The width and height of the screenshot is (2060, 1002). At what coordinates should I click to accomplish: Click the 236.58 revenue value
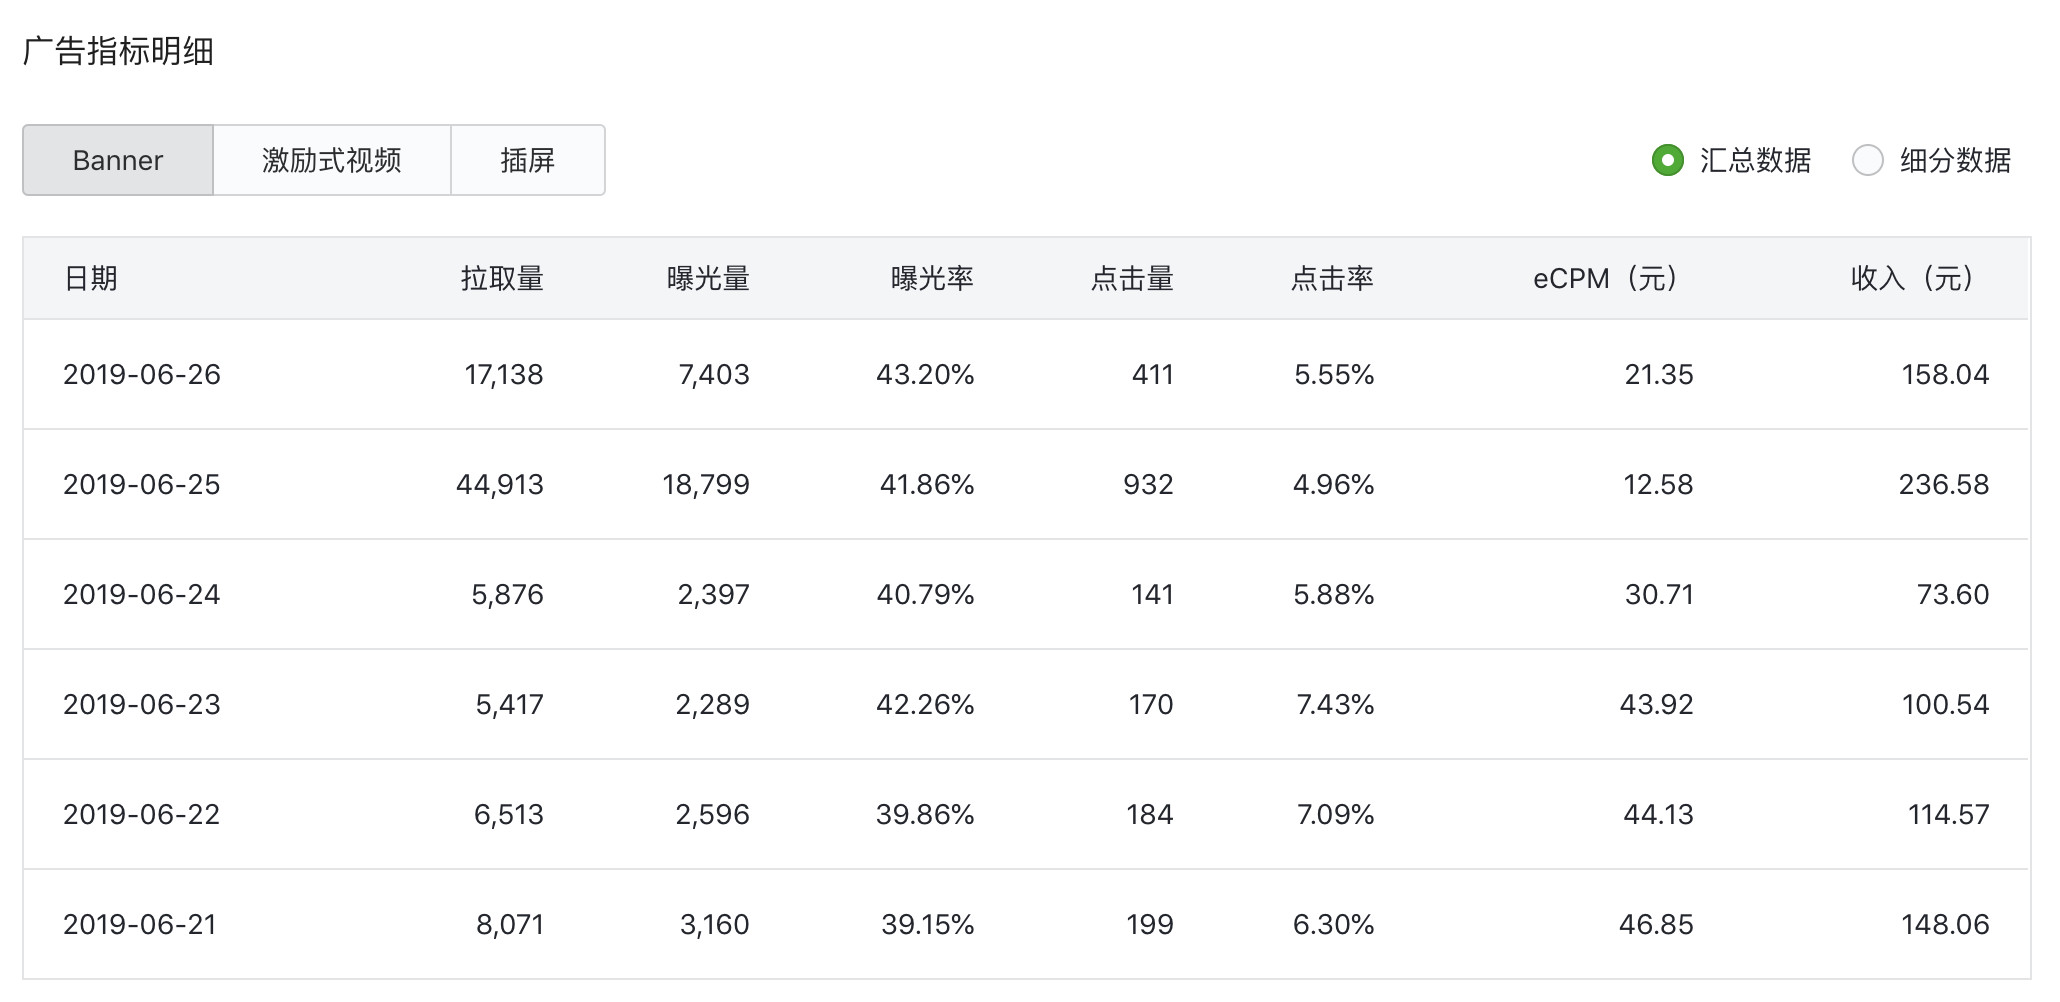click(x=1943, y=484)
